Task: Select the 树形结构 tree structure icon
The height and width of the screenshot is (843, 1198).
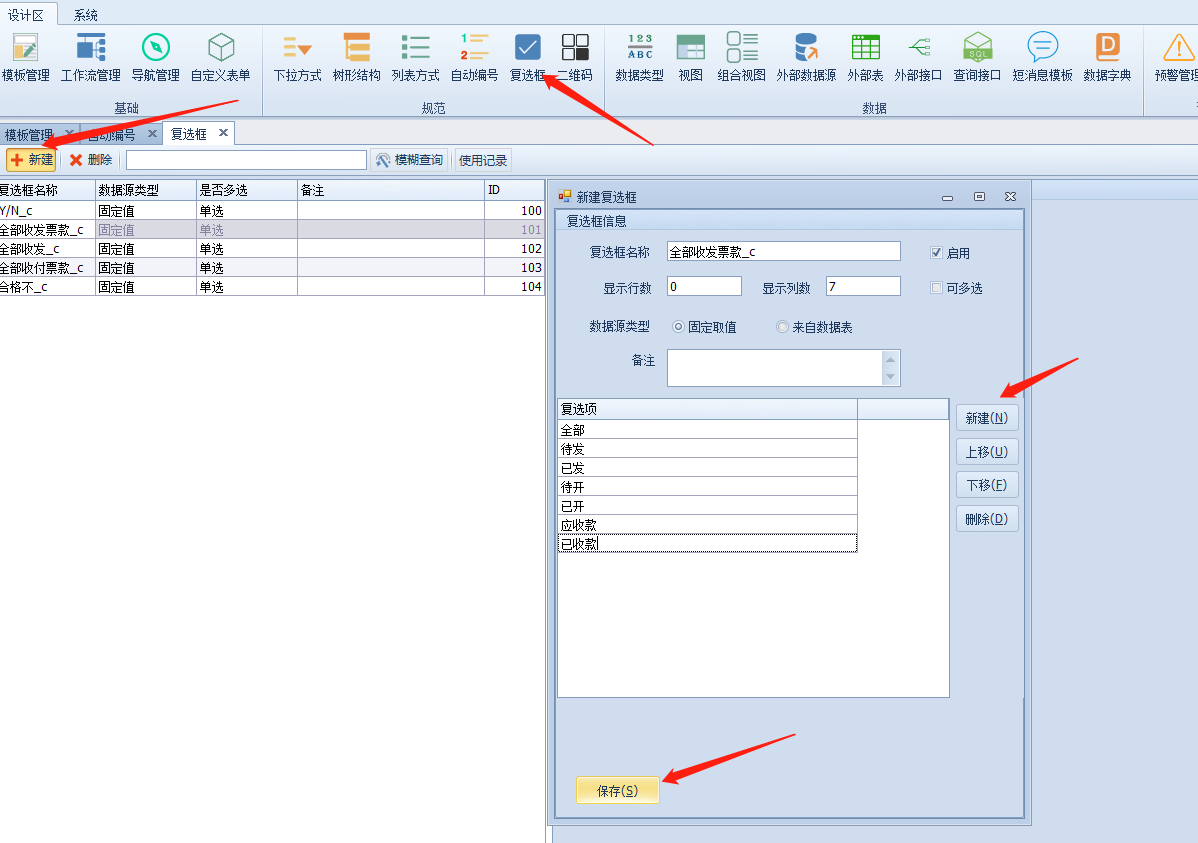Action: tap(357, 47)
